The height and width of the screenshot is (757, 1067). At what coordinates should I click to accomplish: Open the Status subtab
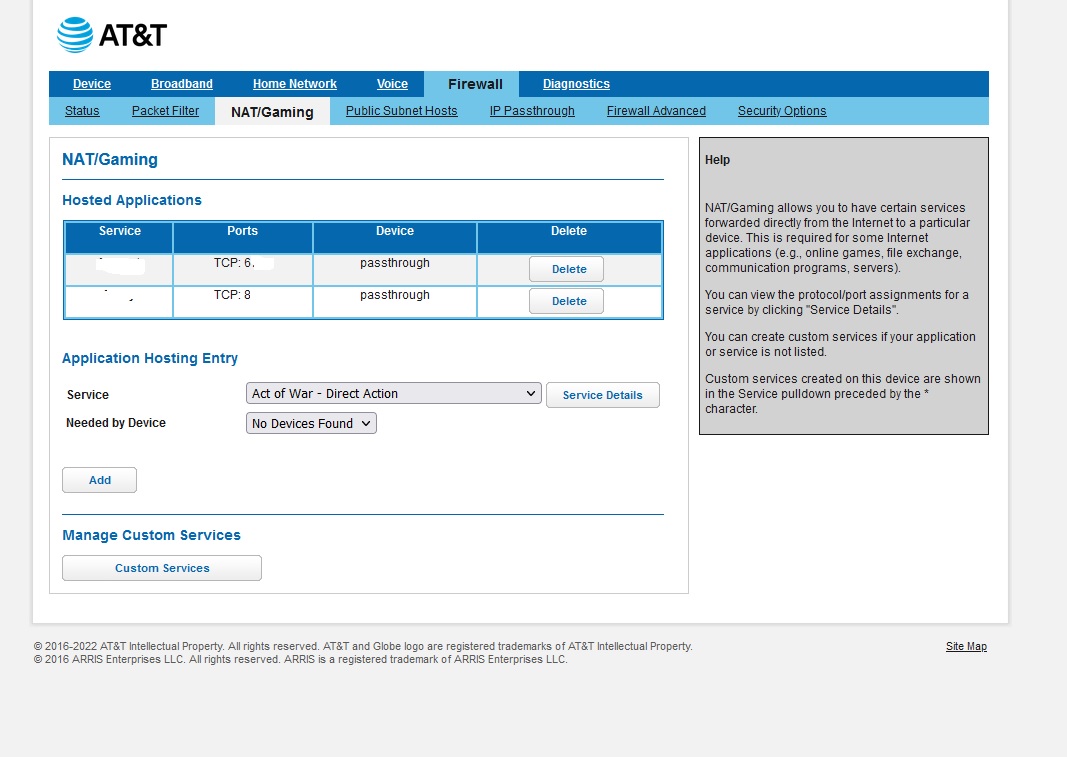(81, 111)
